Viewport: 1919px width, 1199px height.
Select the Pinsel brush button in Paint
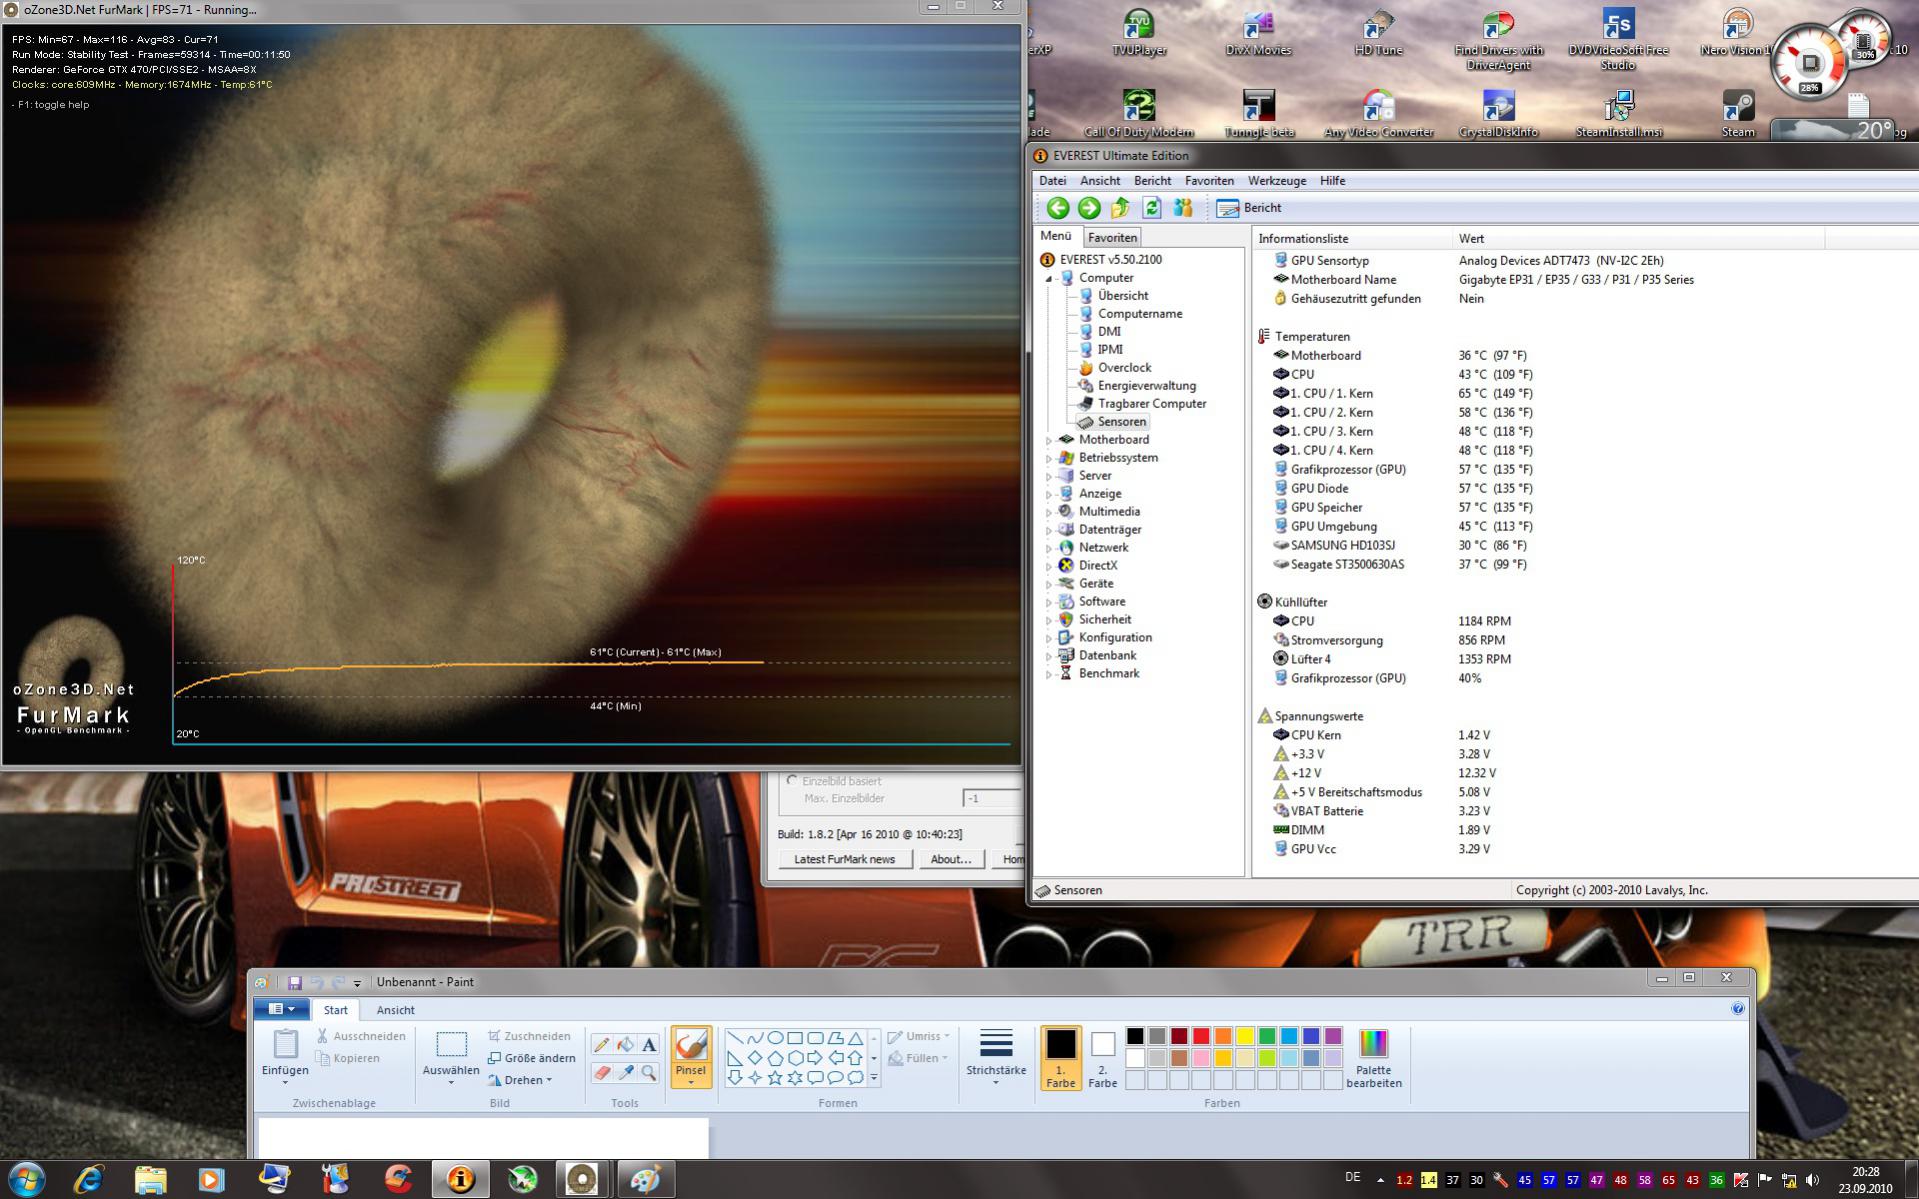point(690,1057)
